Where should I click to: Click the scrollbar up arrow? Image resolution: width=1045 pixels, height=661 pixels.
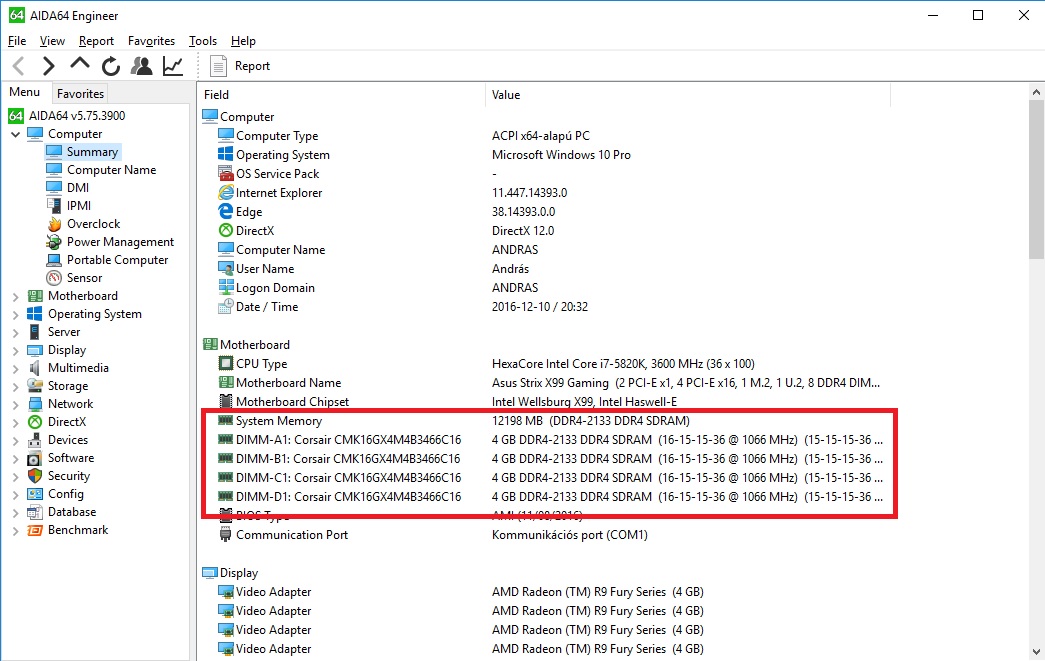pyautogui.click(x=1036, y=92)
